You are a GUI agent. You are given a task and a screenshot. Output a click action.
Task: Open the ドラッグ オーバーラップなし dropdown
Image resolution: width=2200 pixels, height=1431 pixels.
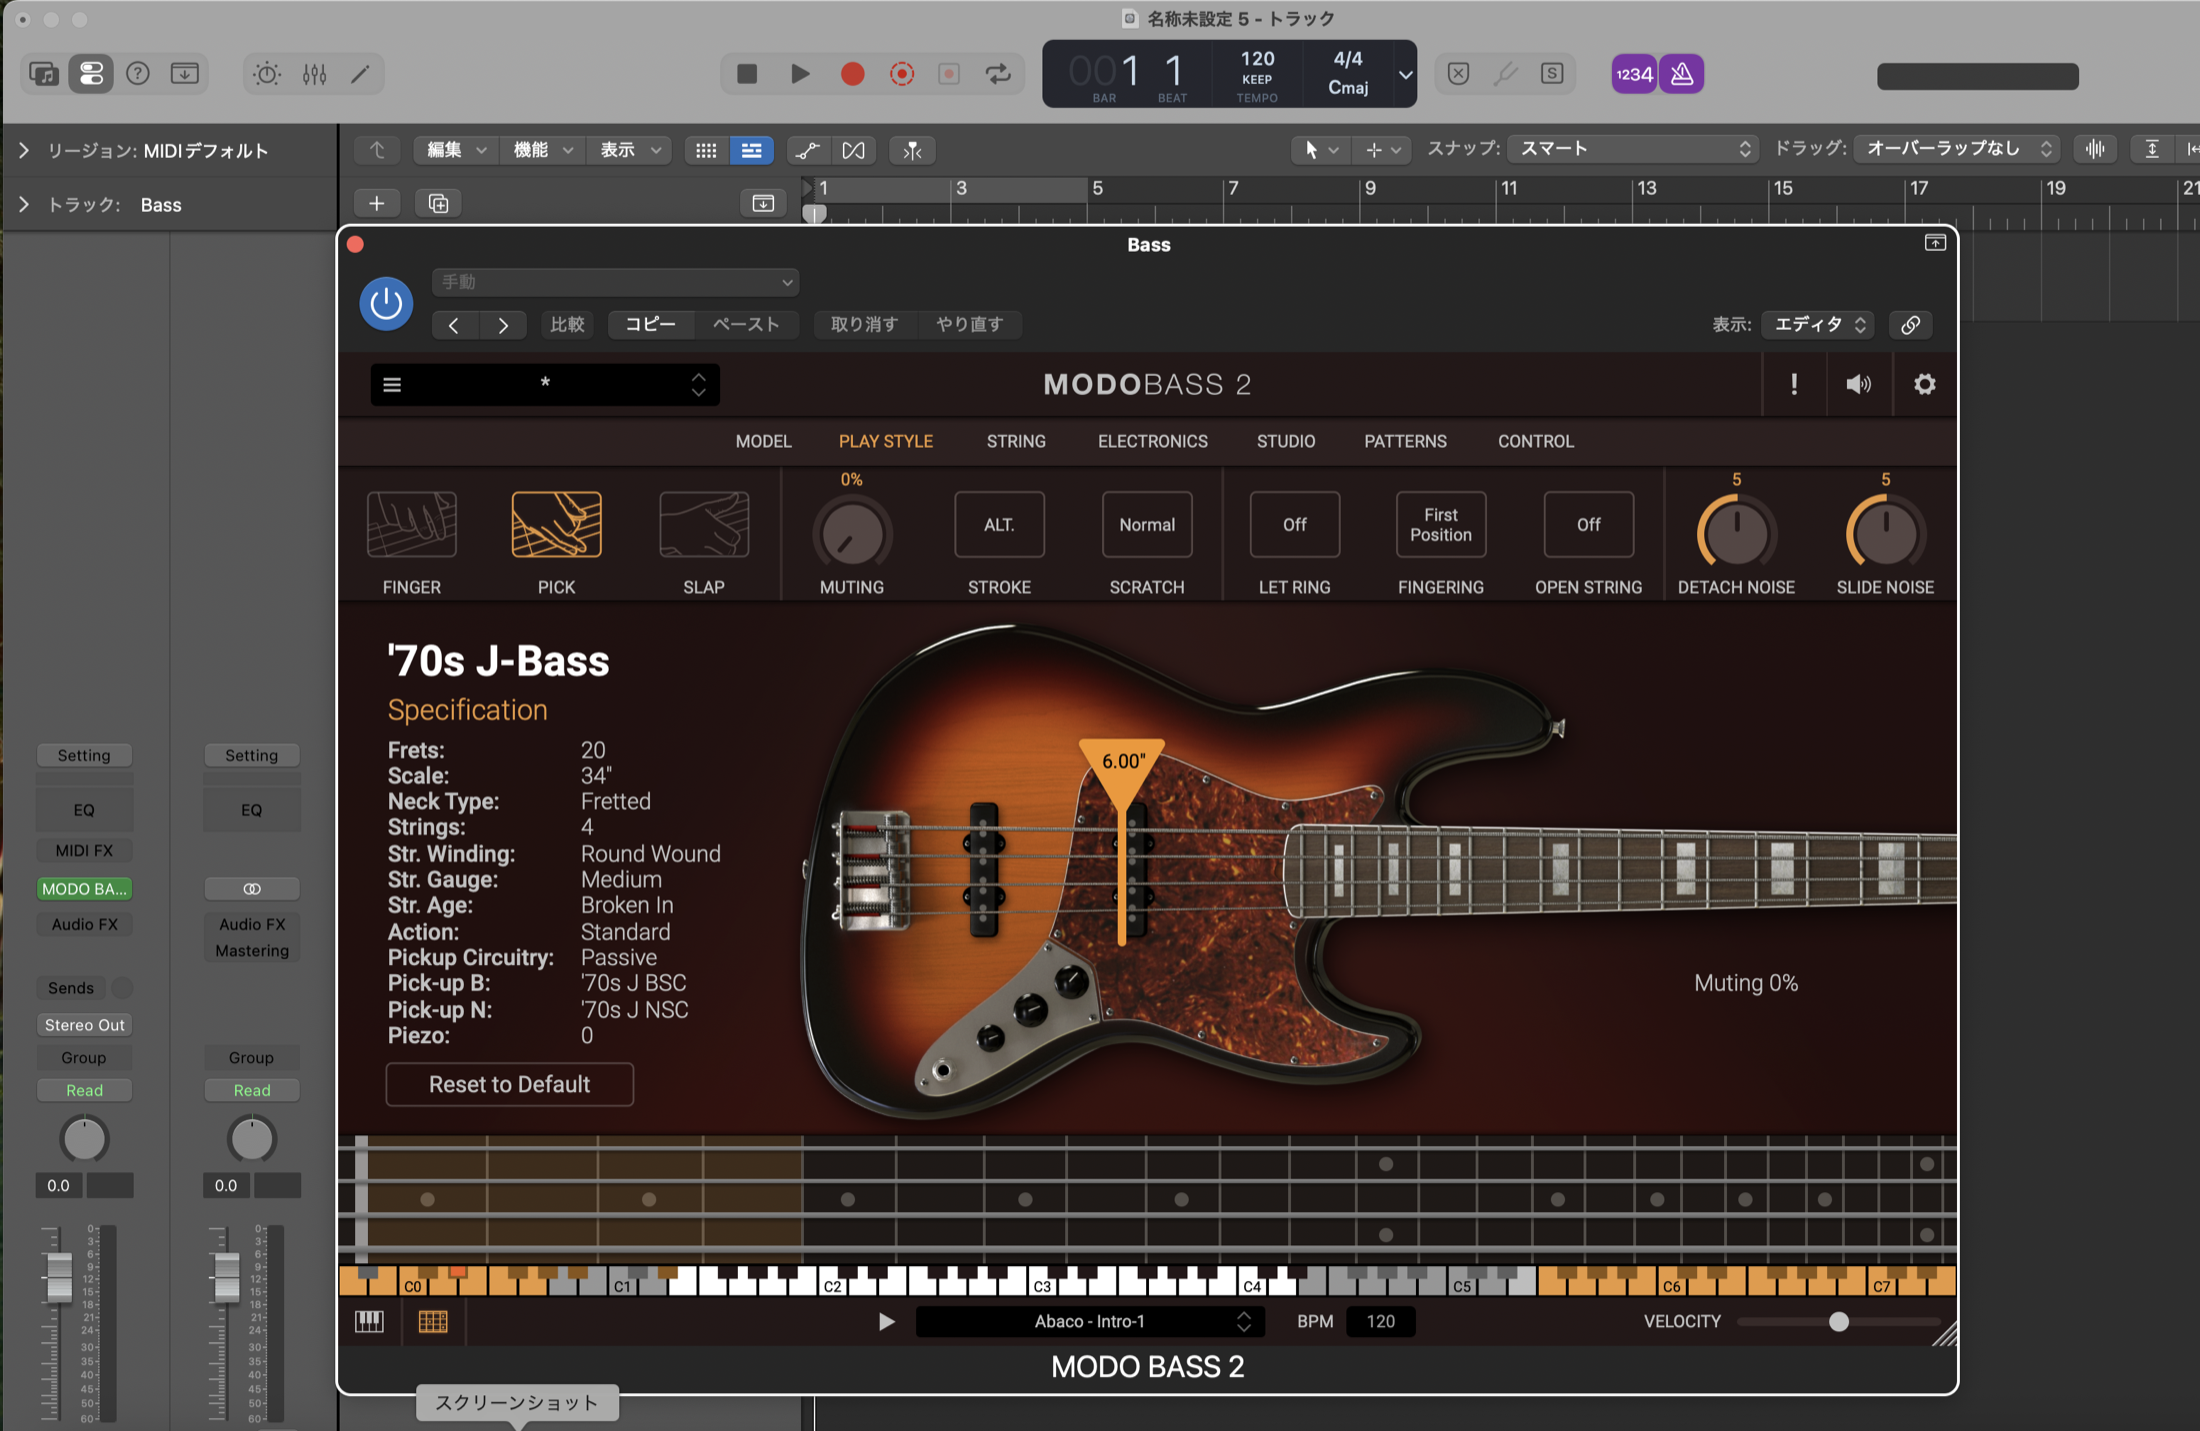1955,149
